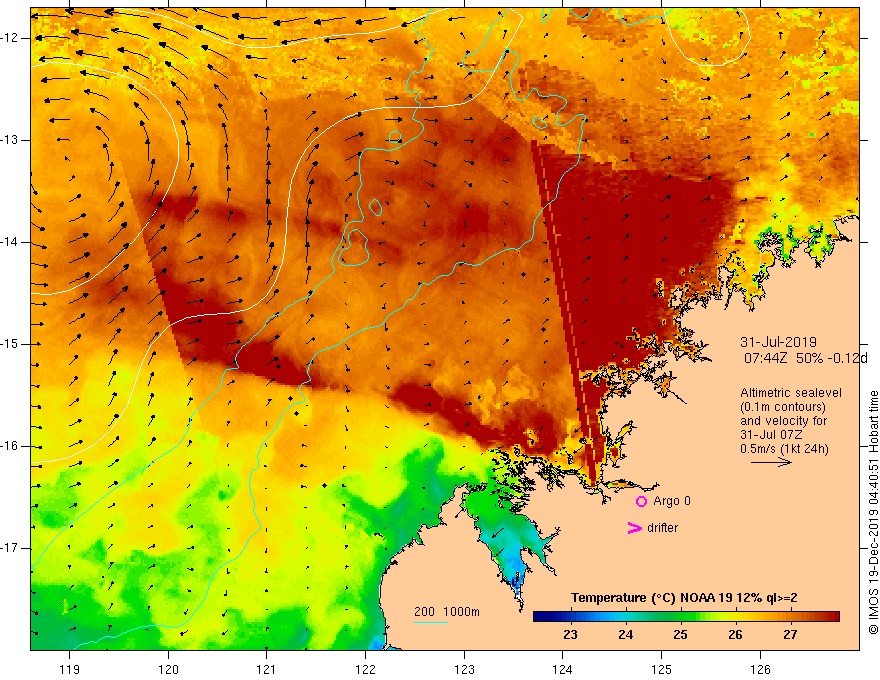
Task: Click the magenta drifter arrowhead legend marker
Action: click(x=634, y=528)
